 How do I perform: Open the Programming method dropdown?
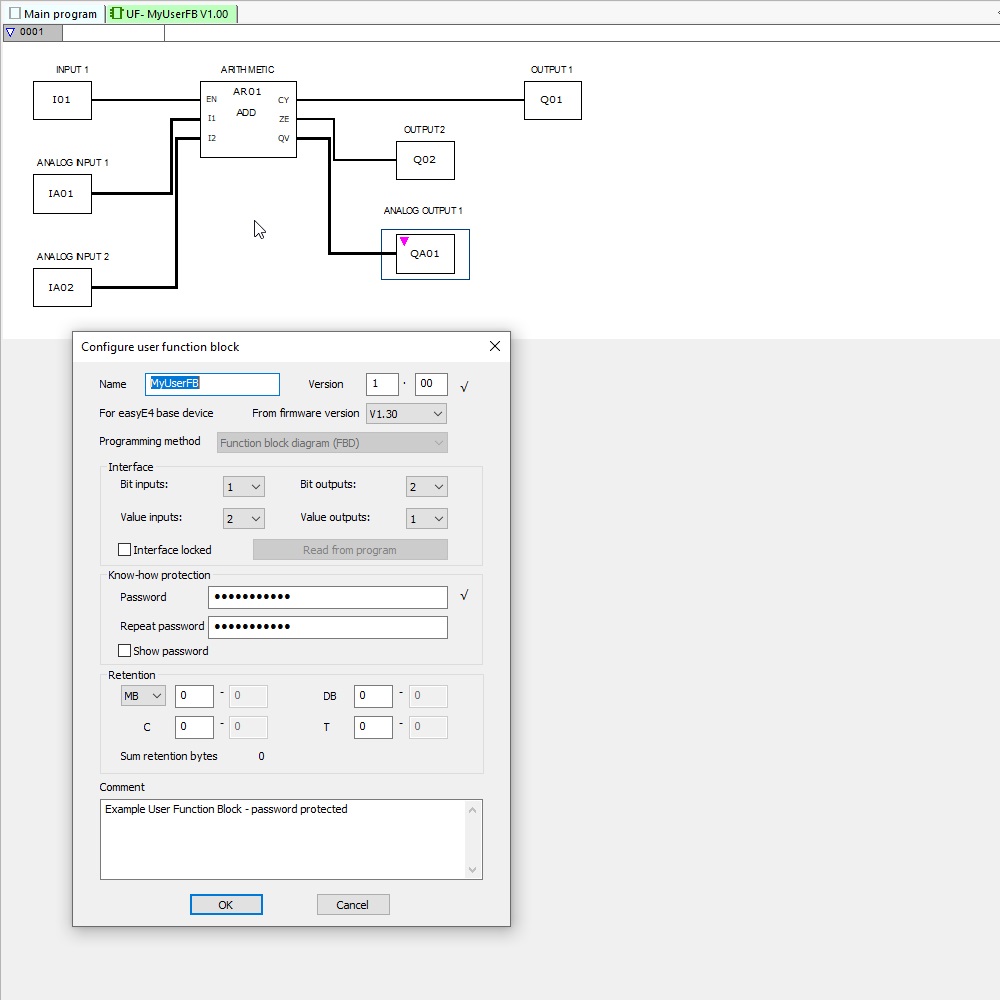coord(332,443)
